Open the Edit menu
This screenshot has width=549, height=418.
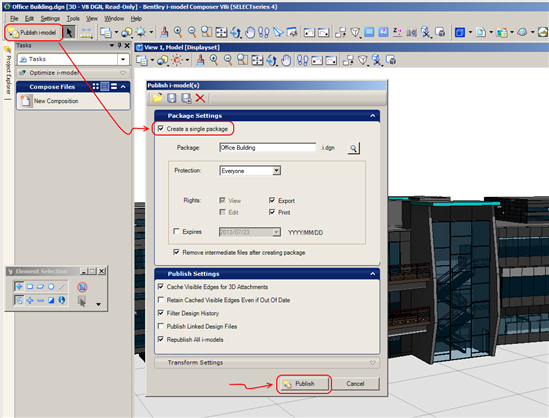click(x=29, y=19)
